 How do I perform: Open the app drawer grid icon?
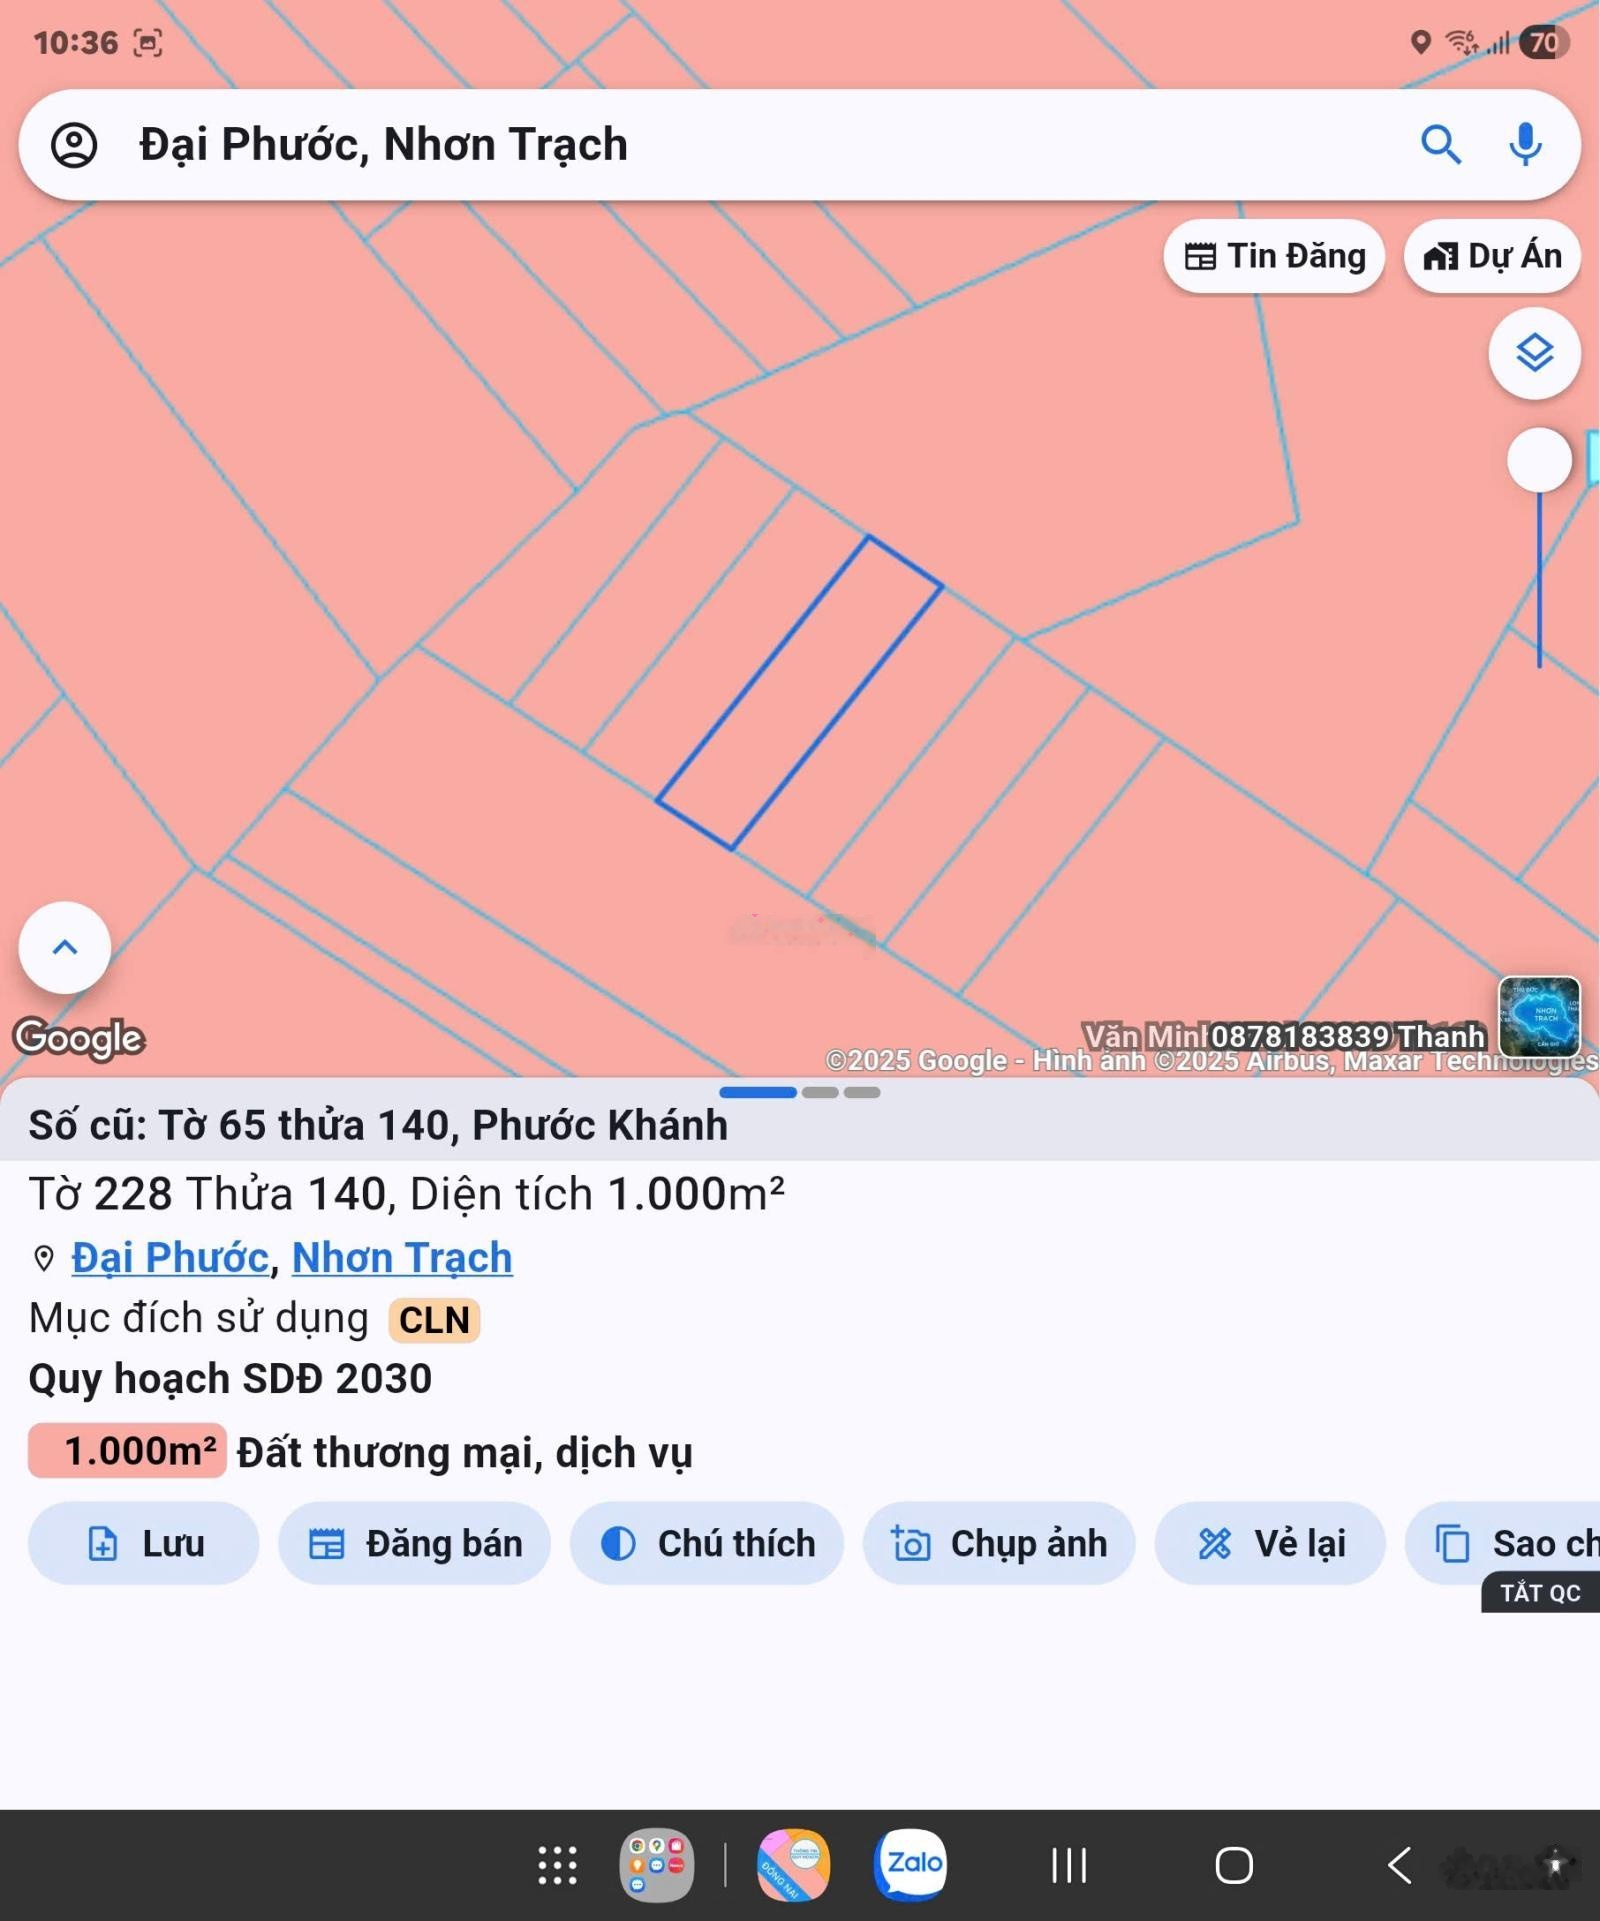(557, 1865)
